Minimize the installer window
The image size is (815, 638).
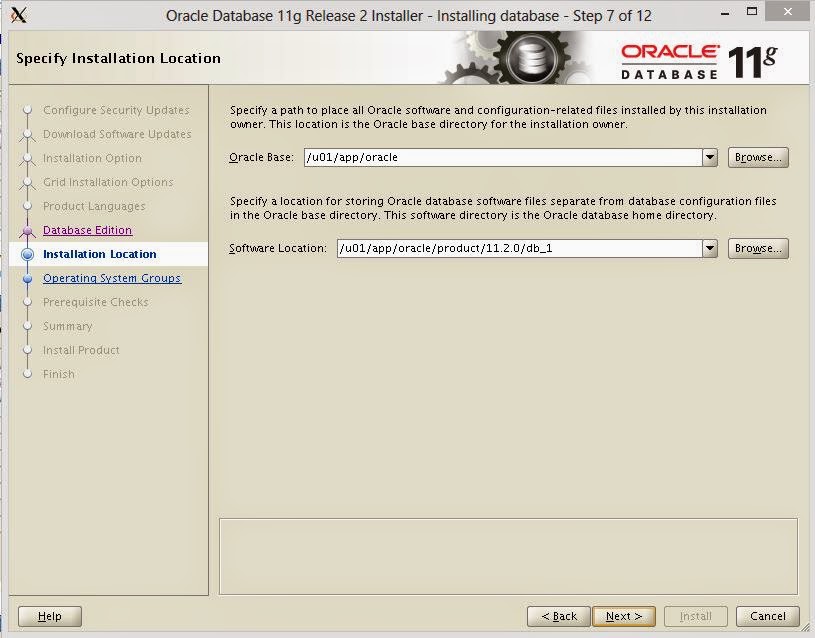pyautogui.click(x=725, y=12)
